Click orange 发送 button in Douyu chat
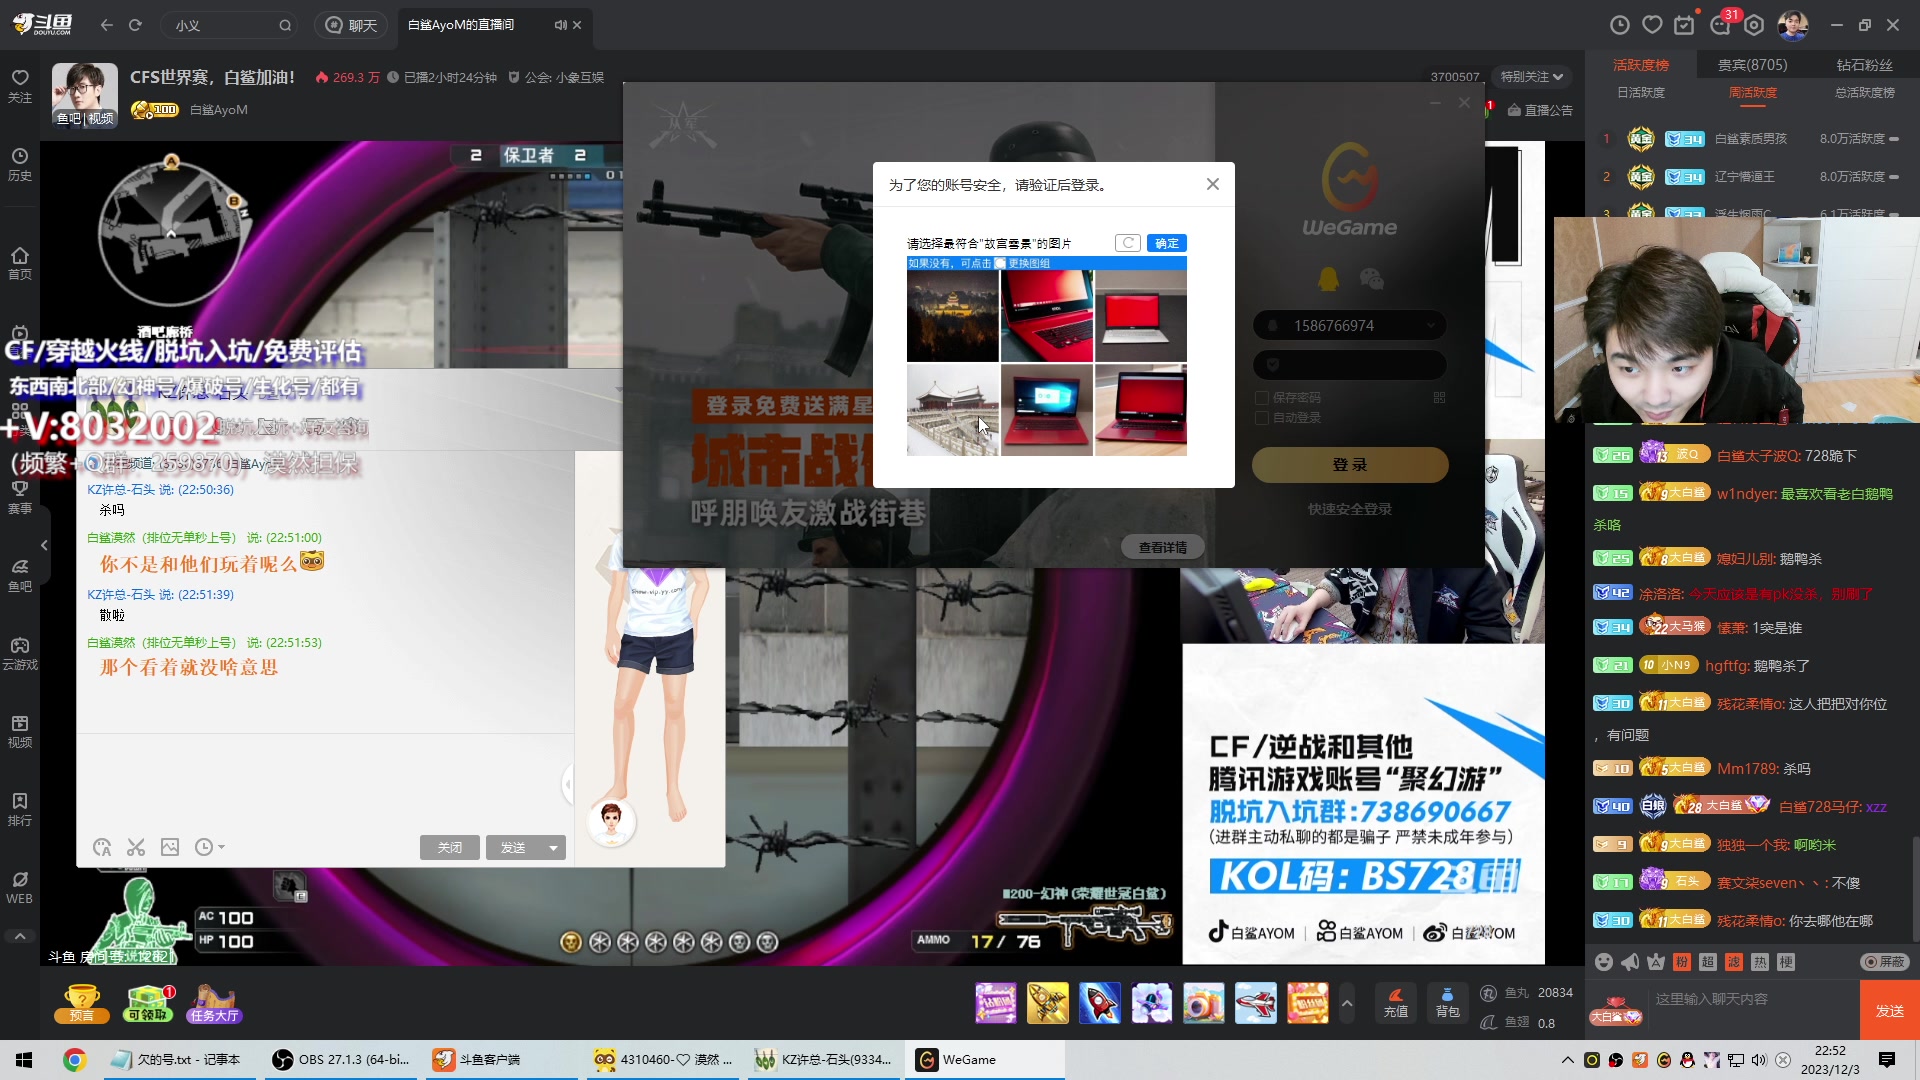This screenshot has width=1920, height=1080. click(x=1889, y=1011)
